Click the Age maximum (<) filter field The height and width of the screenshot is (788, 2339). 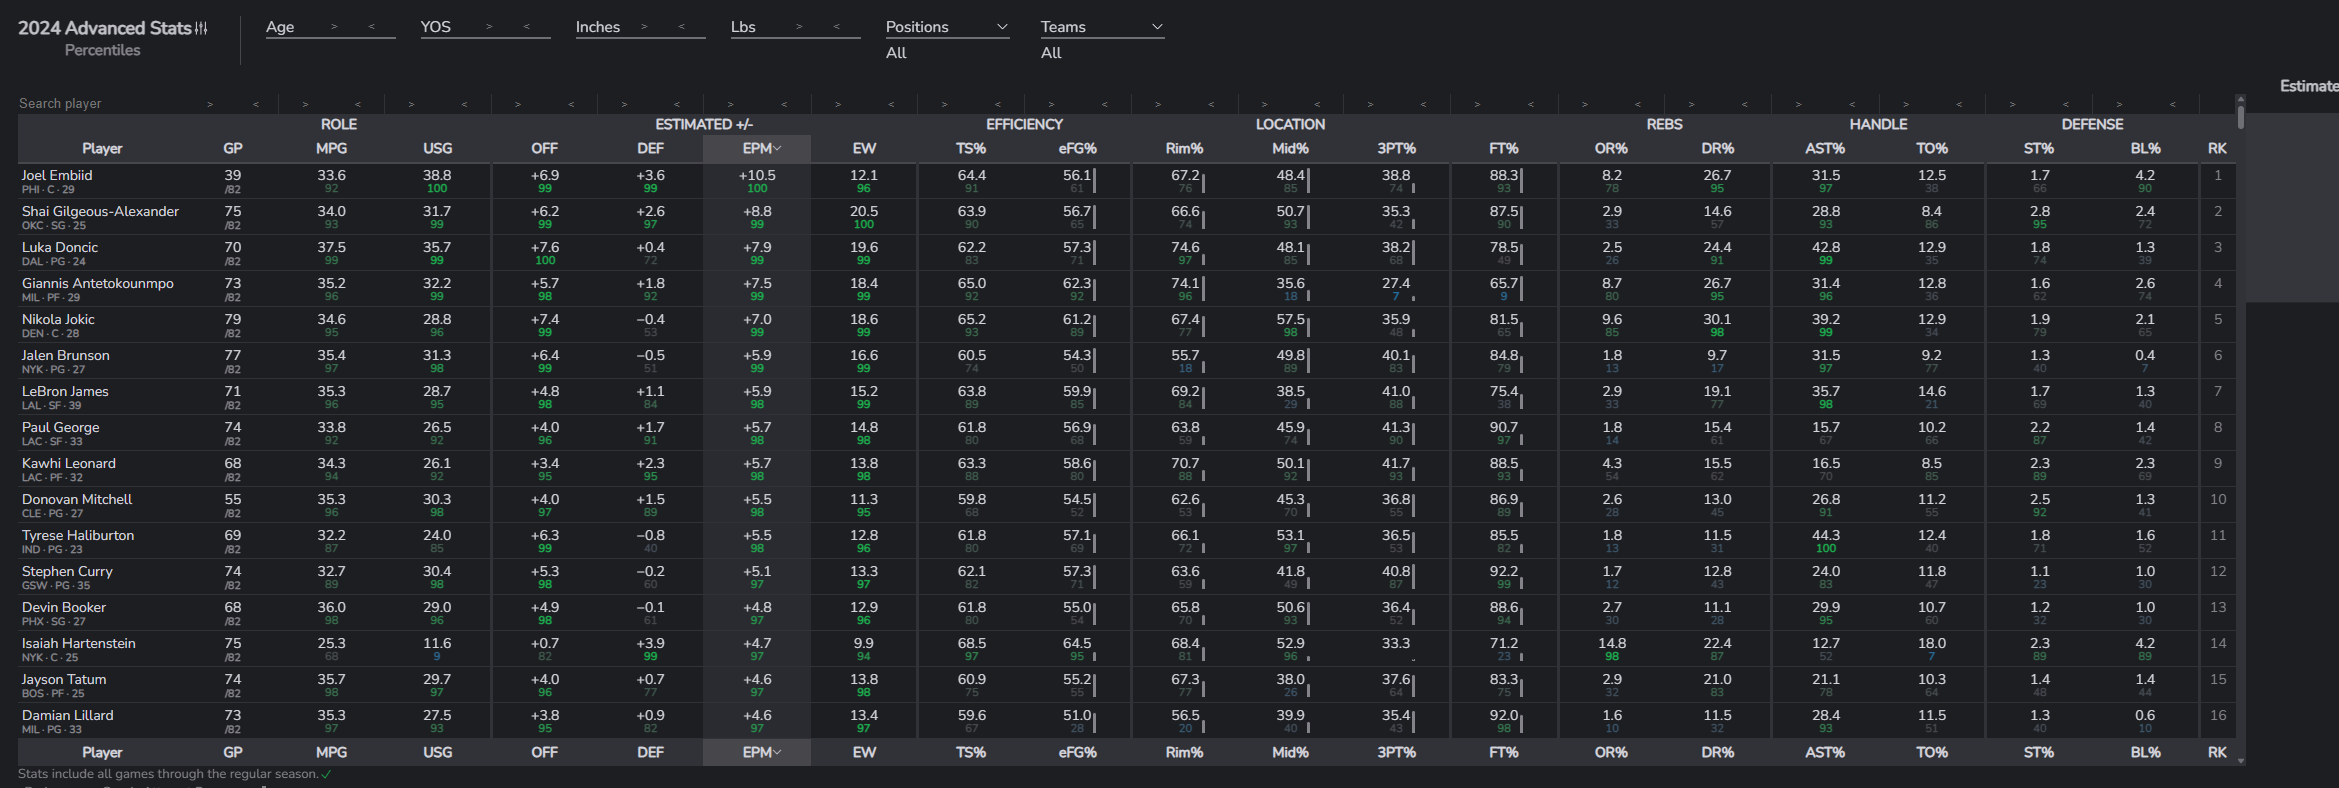point(372,27)
